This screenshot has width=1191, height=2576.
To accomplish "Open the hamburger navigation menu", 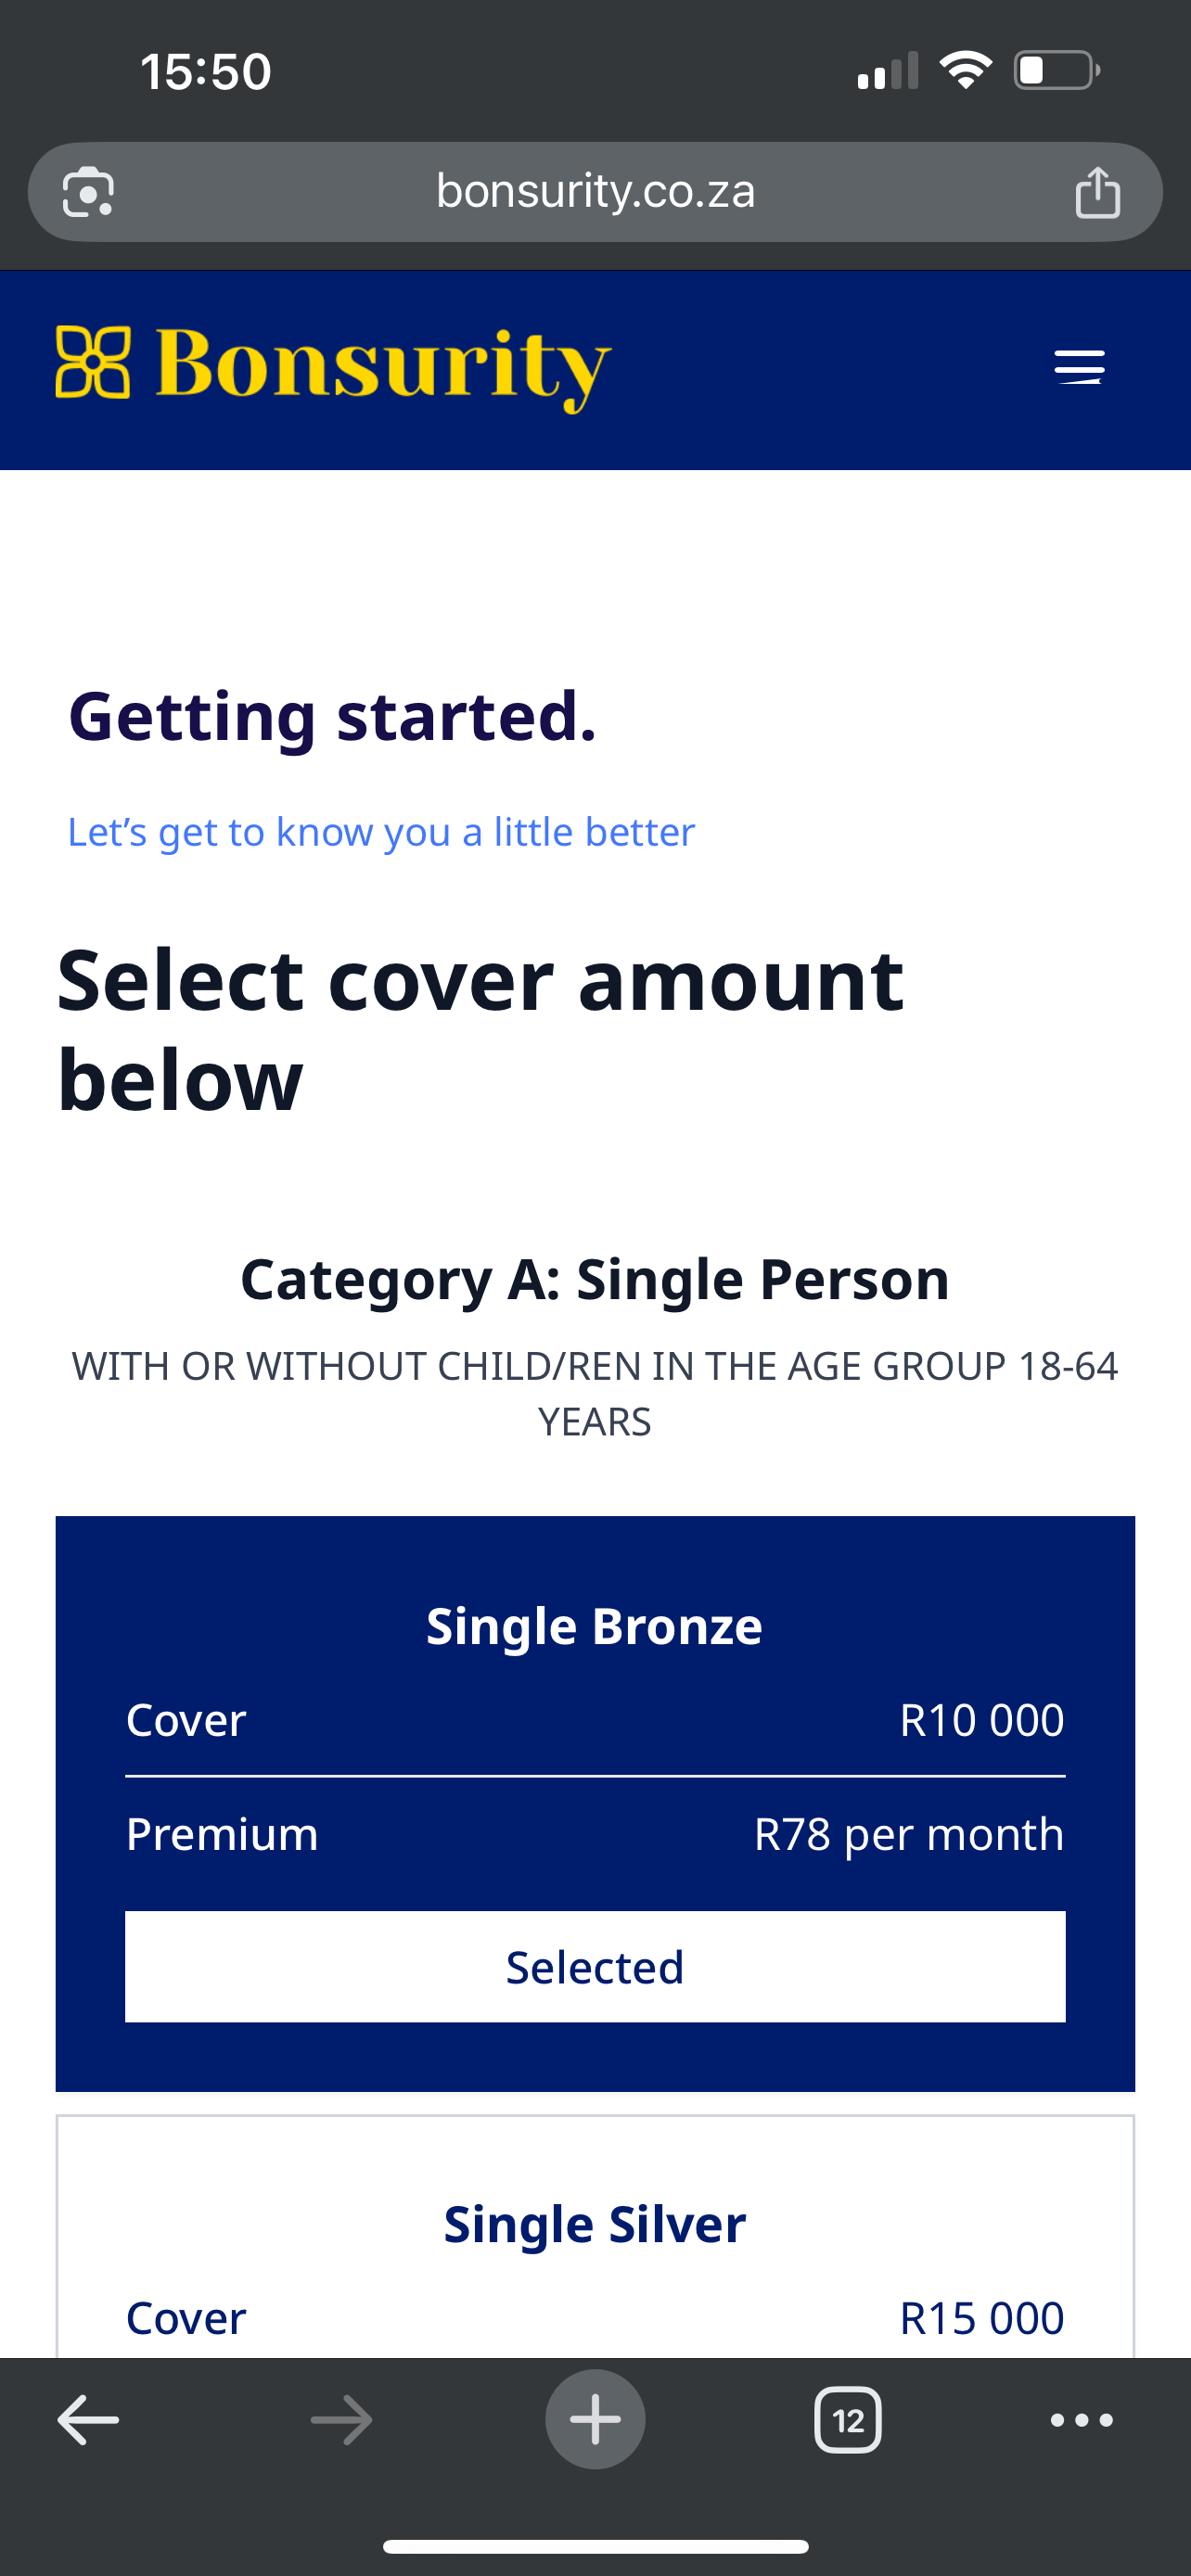I will click(1079, 367).
